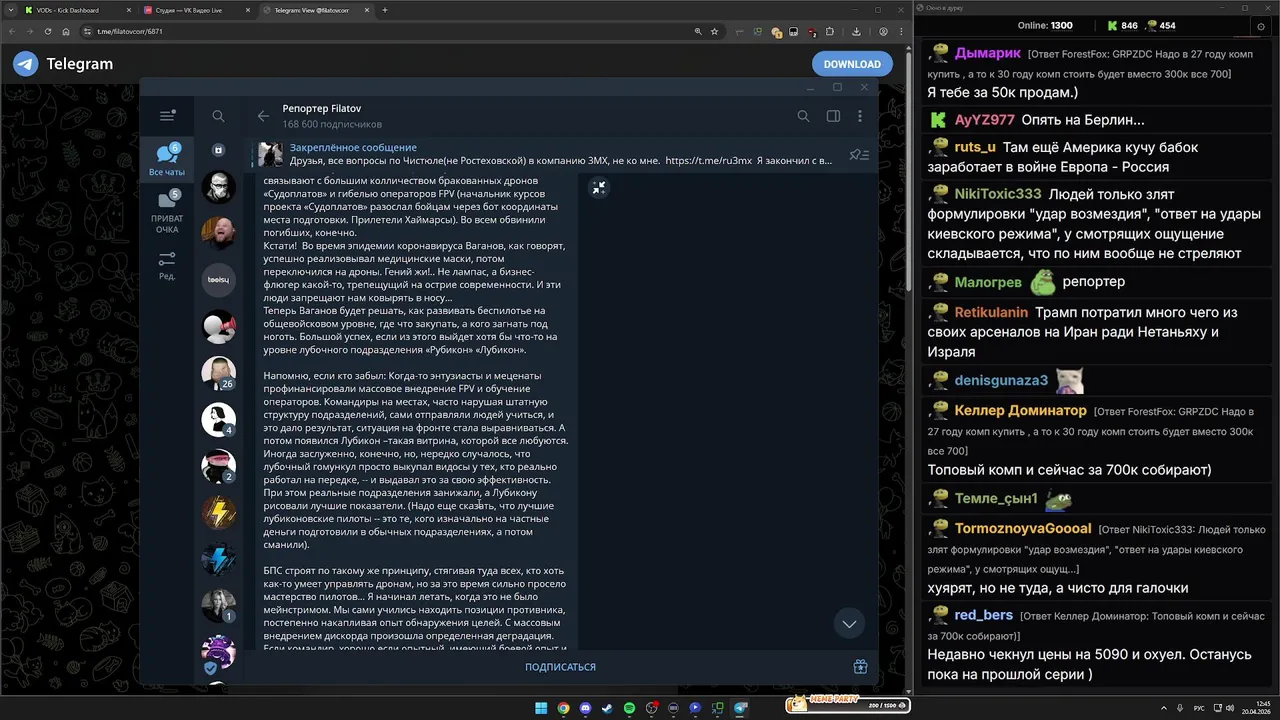Open the chat showing 26 unread
1280x720 pixels.
coord(218,373)
